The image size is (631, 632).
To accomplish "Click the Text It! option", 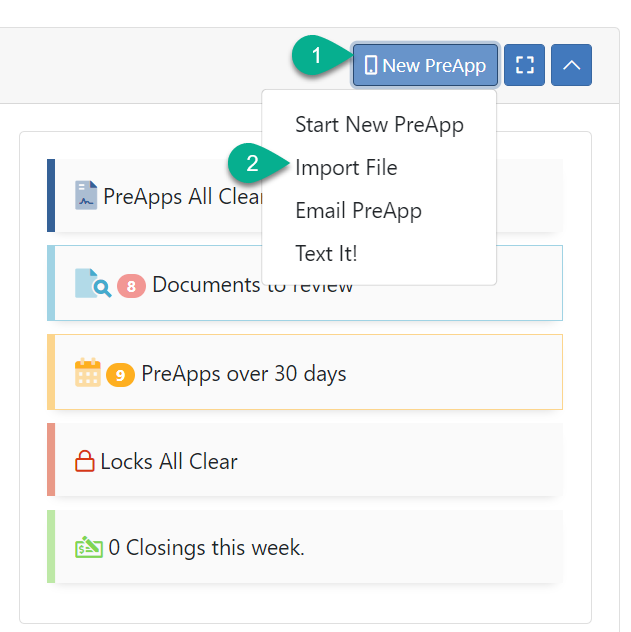I will 326,254.
